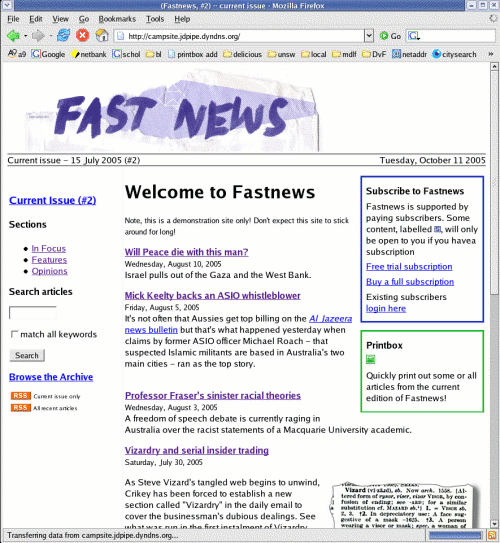Image resolution: width=500 pixels, height=543 pixels.
Task: Open the unsw bookmark folder
Action: (x=282, y=54)
